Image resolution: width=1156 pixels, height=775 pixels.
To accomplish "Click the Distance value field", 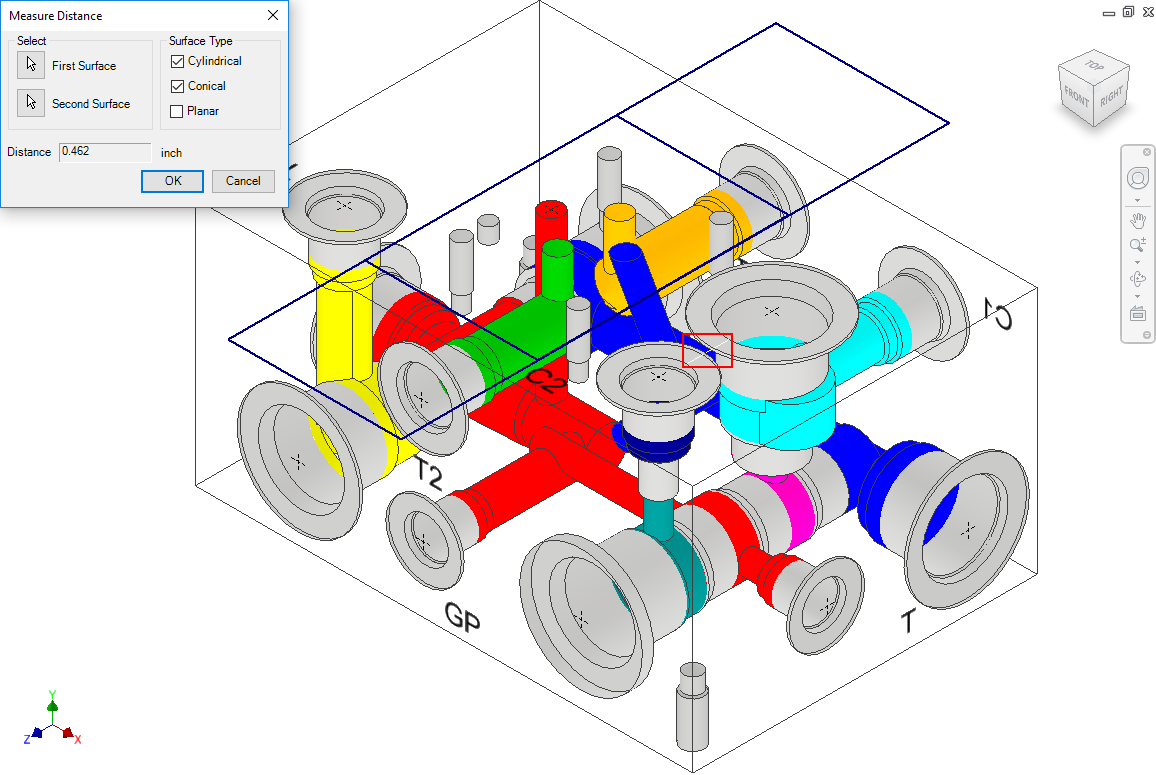I will [x=105, y=152].
